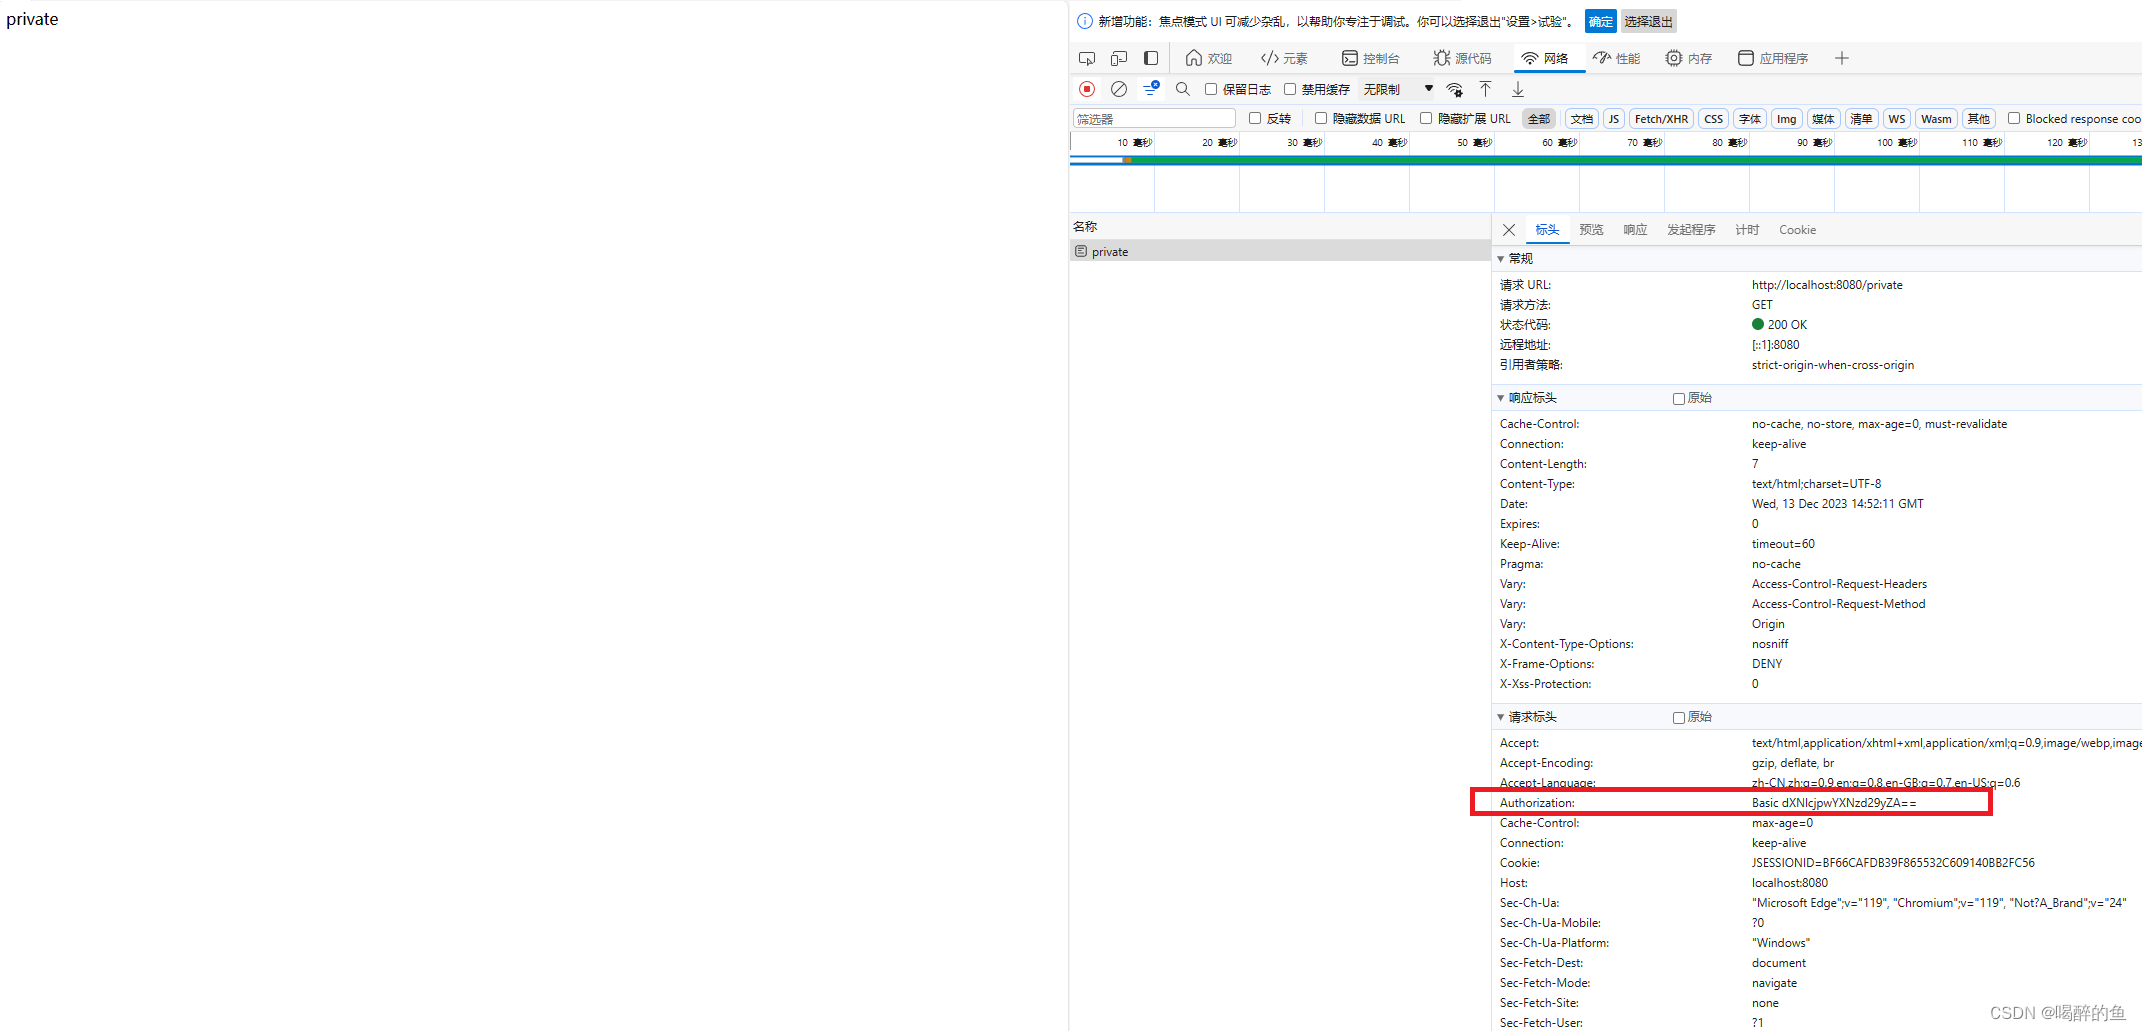Filter by Wasm type
This screenshot has width=2142, height=1031.
pos(1936,119)
